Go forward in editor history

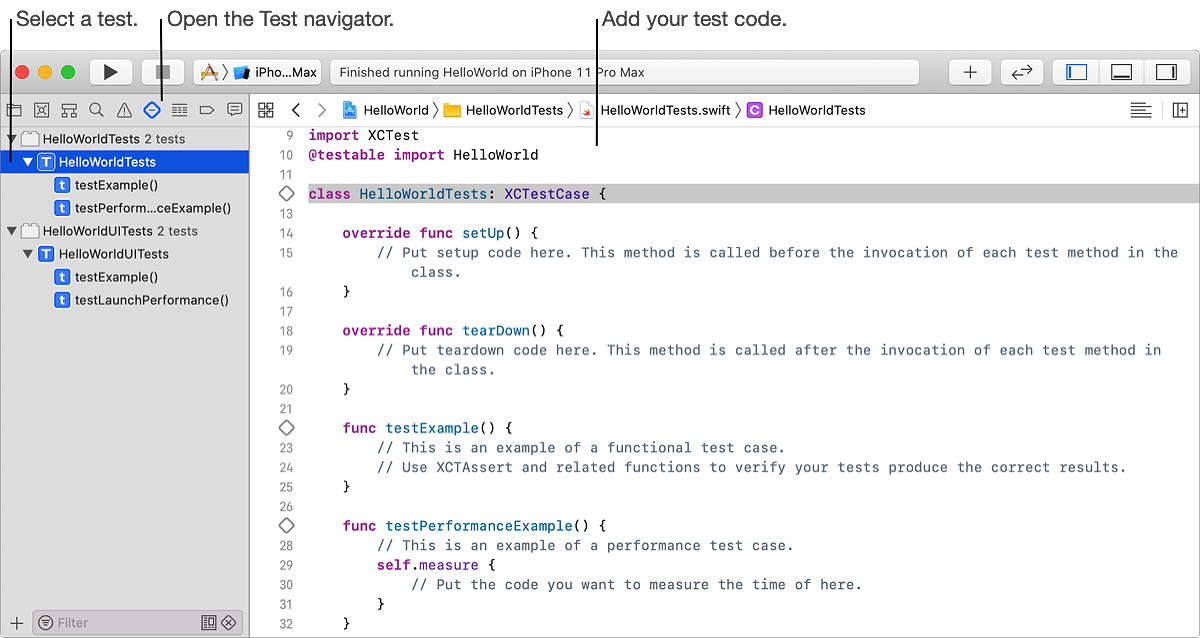pos(321,110)
